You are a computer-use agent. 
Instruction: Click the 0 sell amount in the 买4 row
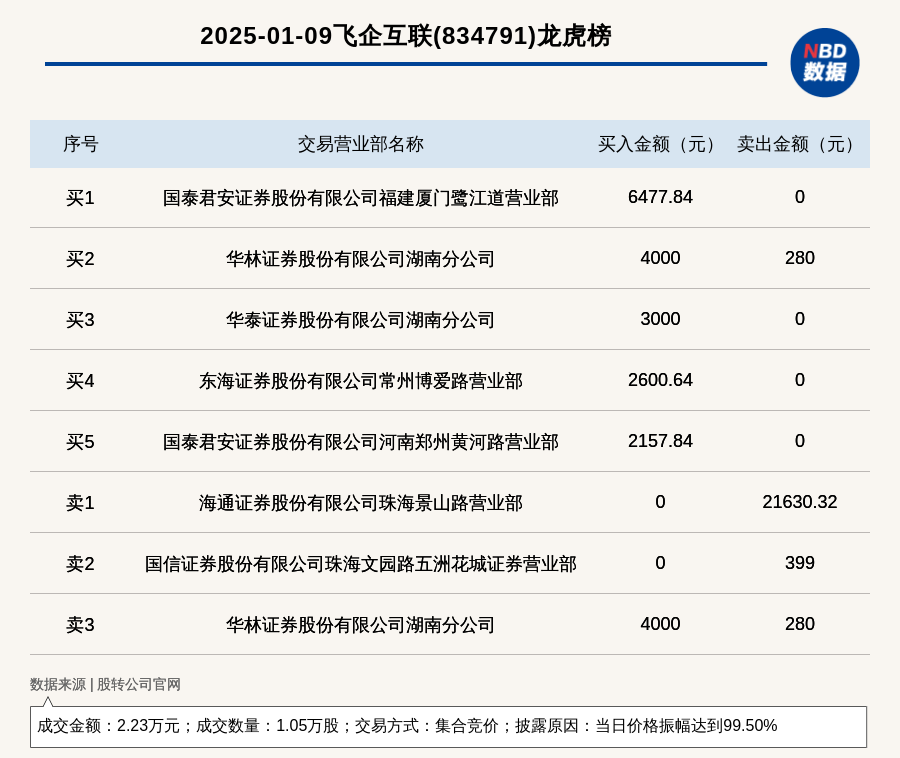[x=800, y=379]
